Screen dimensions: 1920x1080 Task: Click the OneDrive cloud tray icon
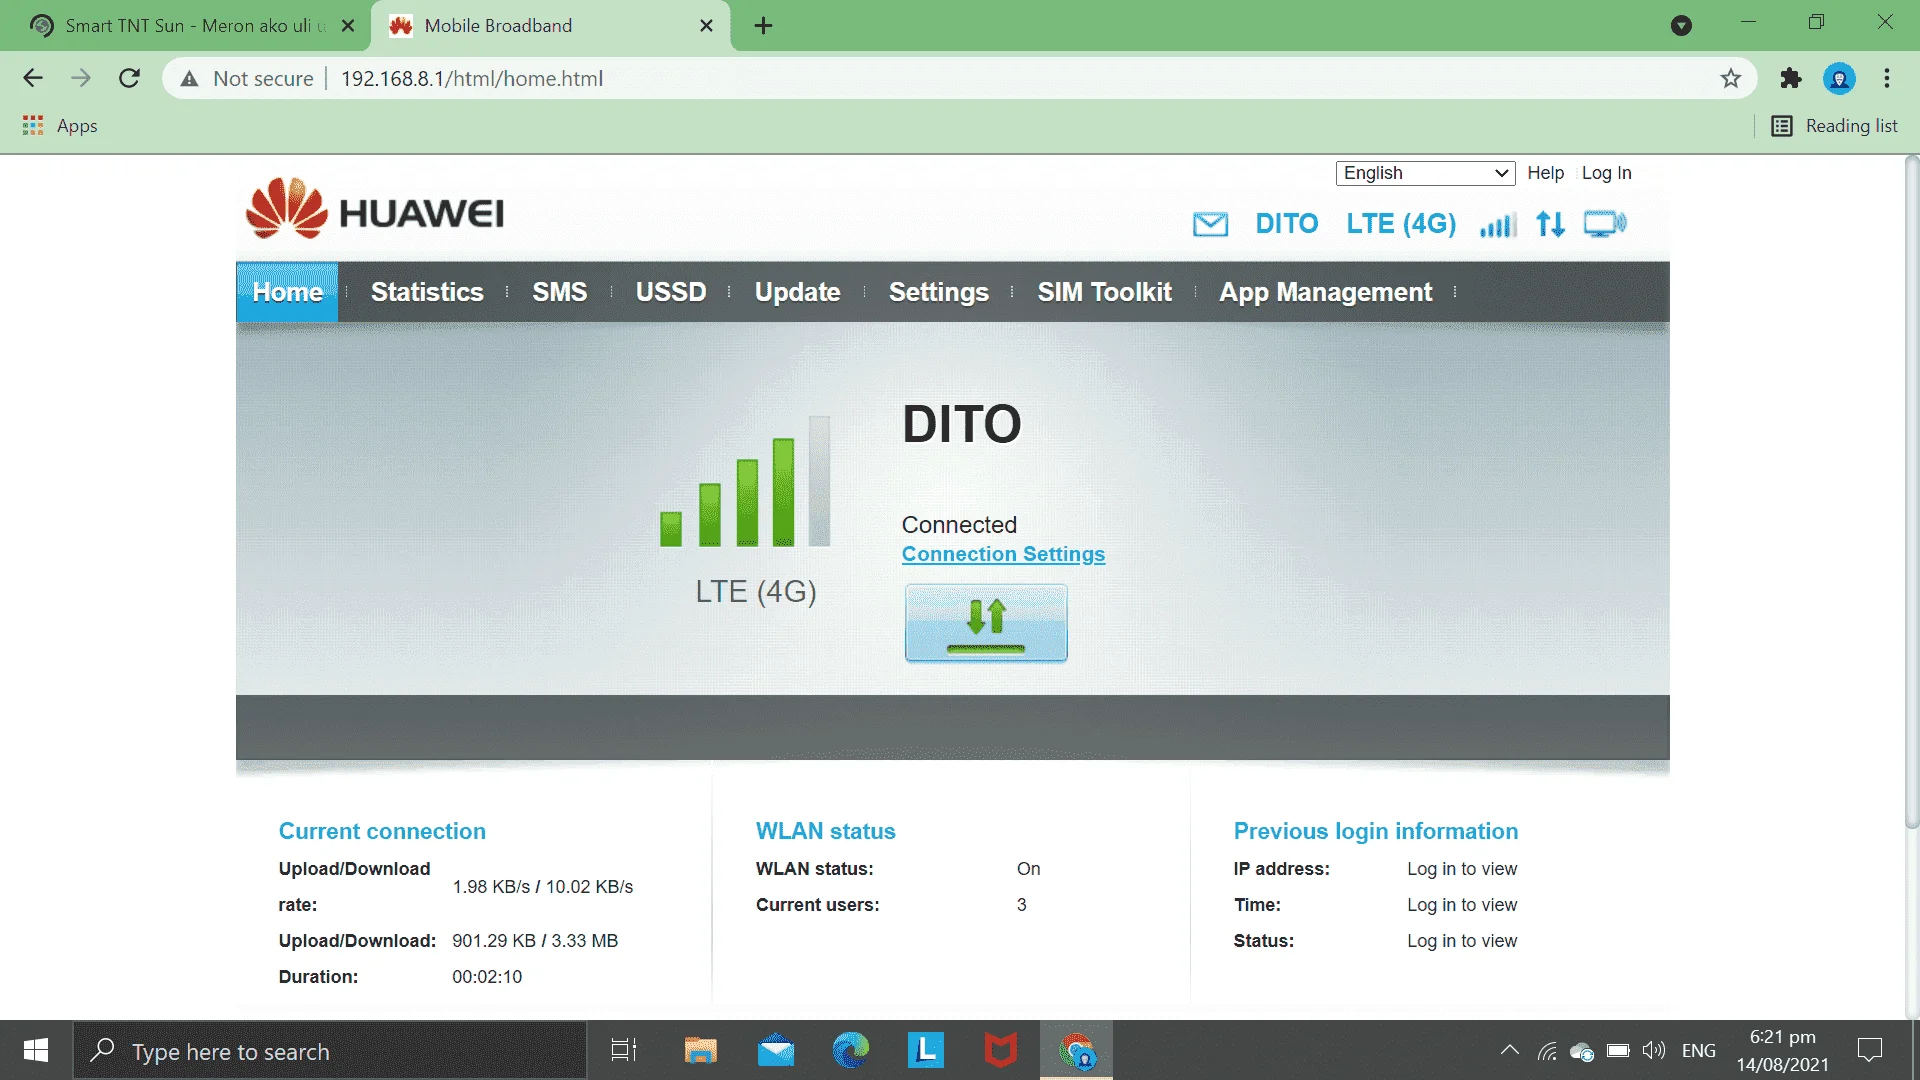click(1582, 1051)
